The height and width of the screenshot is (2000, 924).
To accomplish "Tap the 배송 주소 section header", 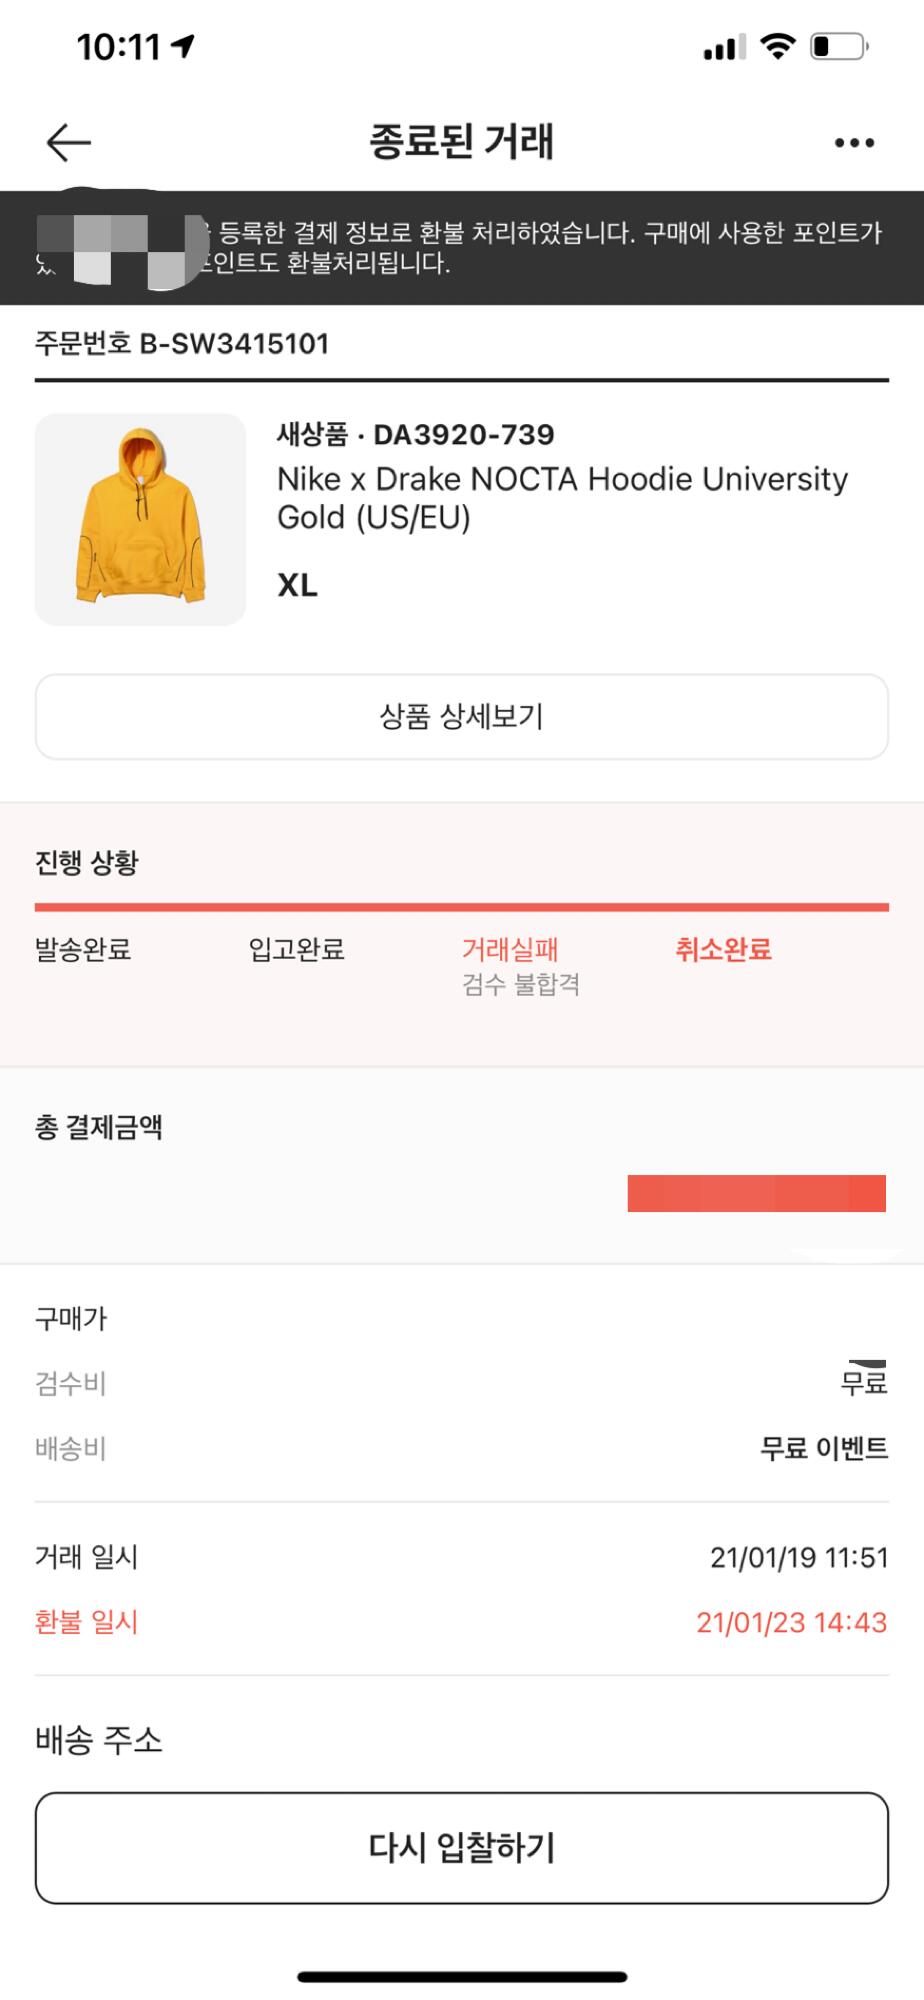I will (98, 1741).
